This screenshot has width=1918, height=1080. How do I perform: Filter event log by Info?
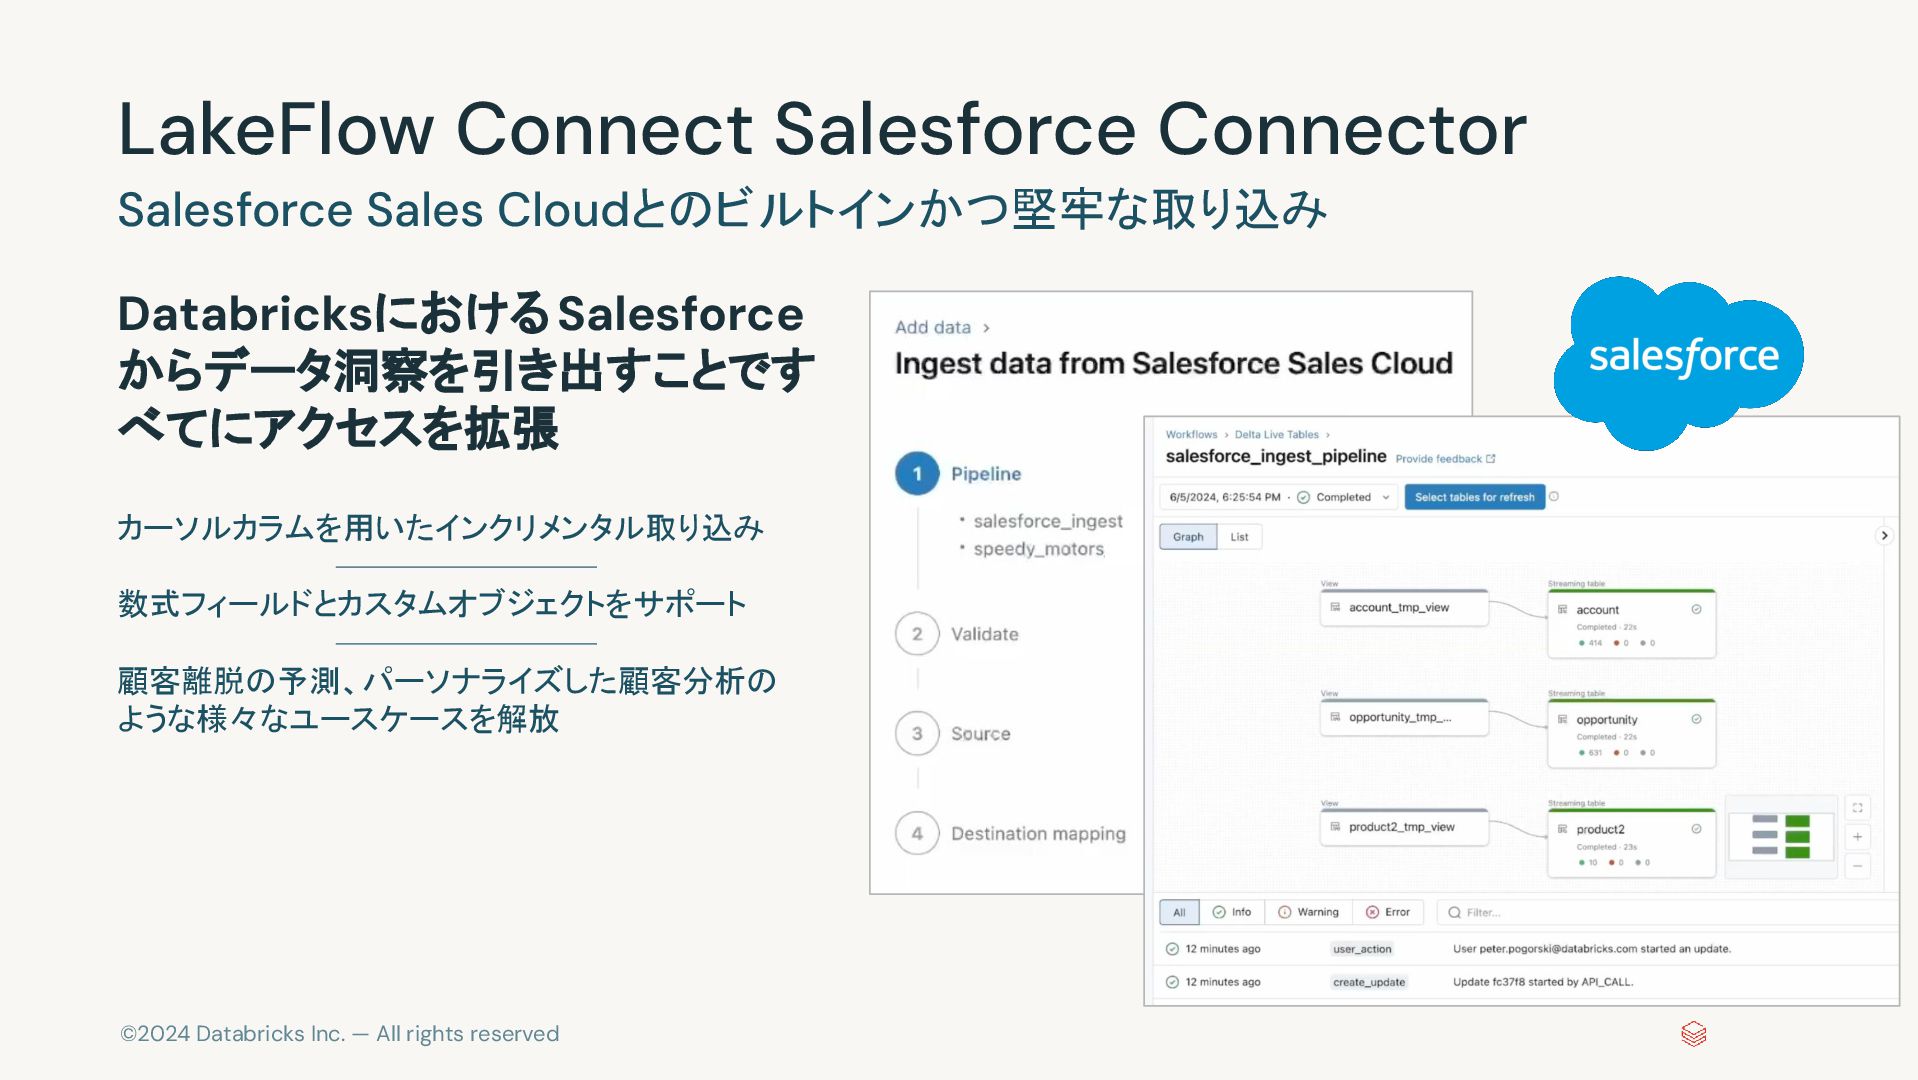click(1232, 912)
